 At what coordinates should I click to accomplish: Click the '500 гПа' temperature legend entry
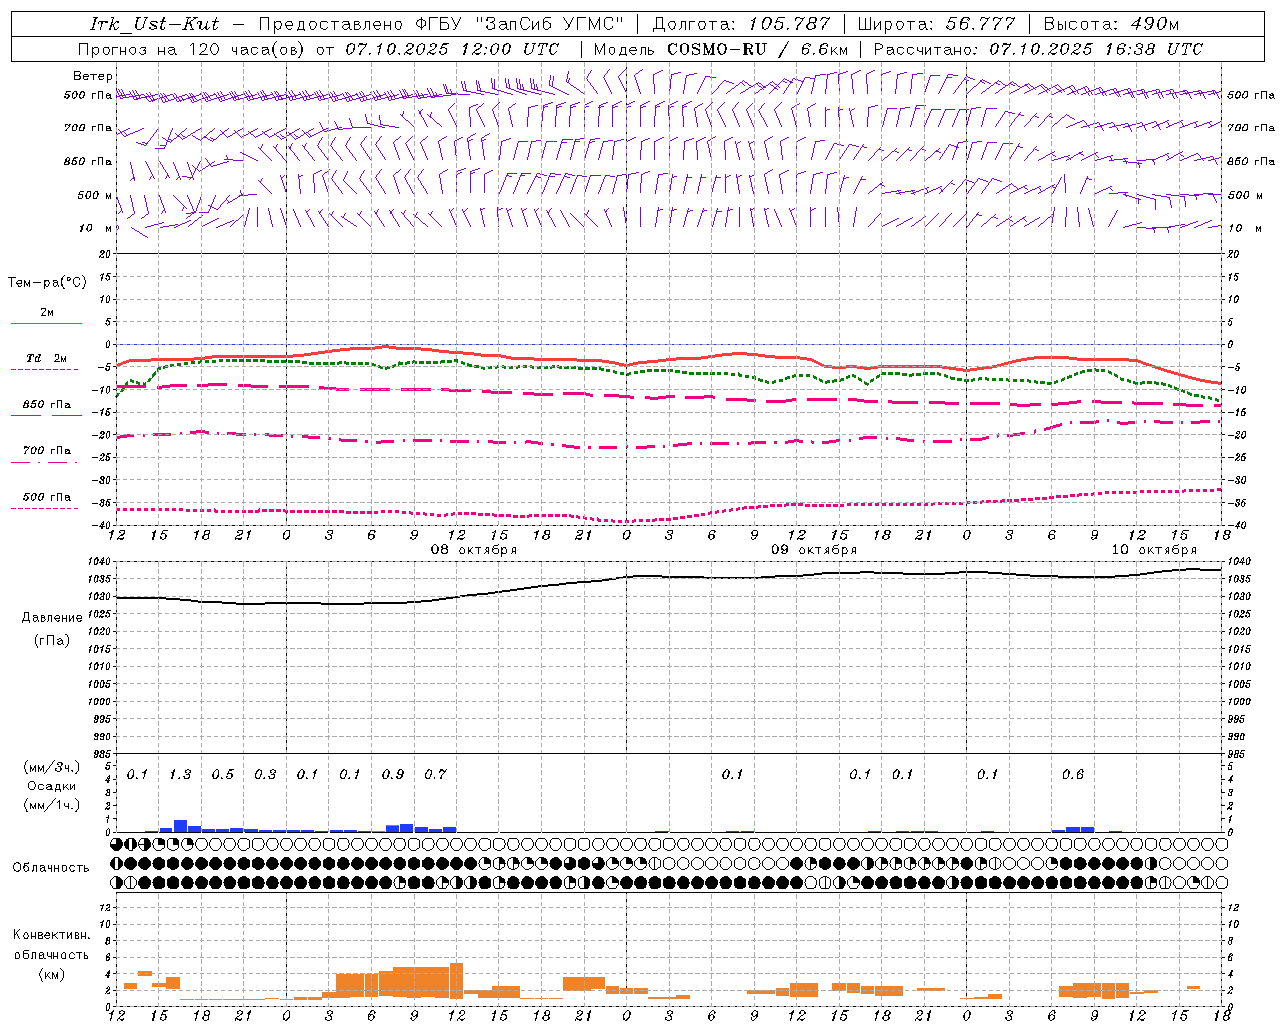(47, 497)
